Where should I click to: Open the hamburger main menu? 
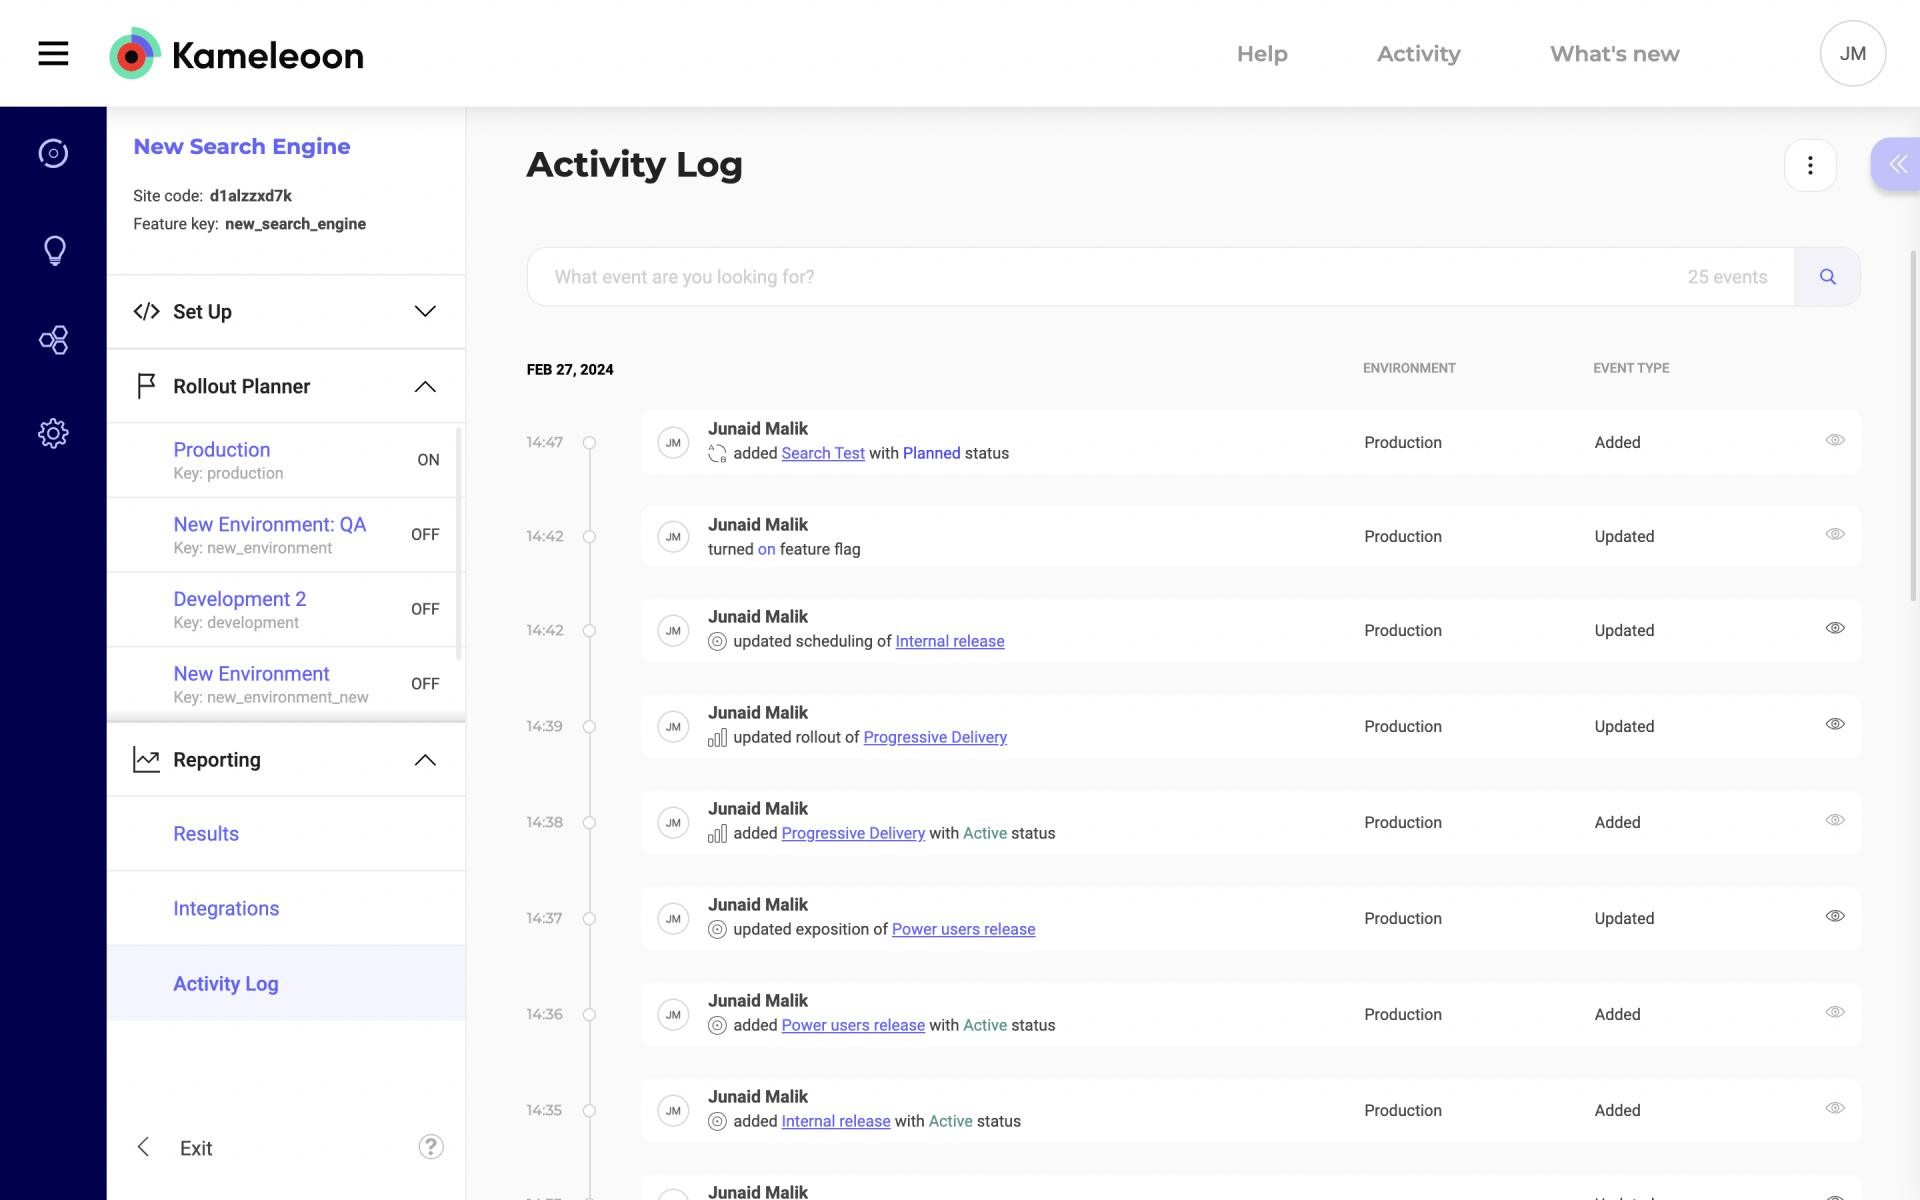[x=53, y=54]
